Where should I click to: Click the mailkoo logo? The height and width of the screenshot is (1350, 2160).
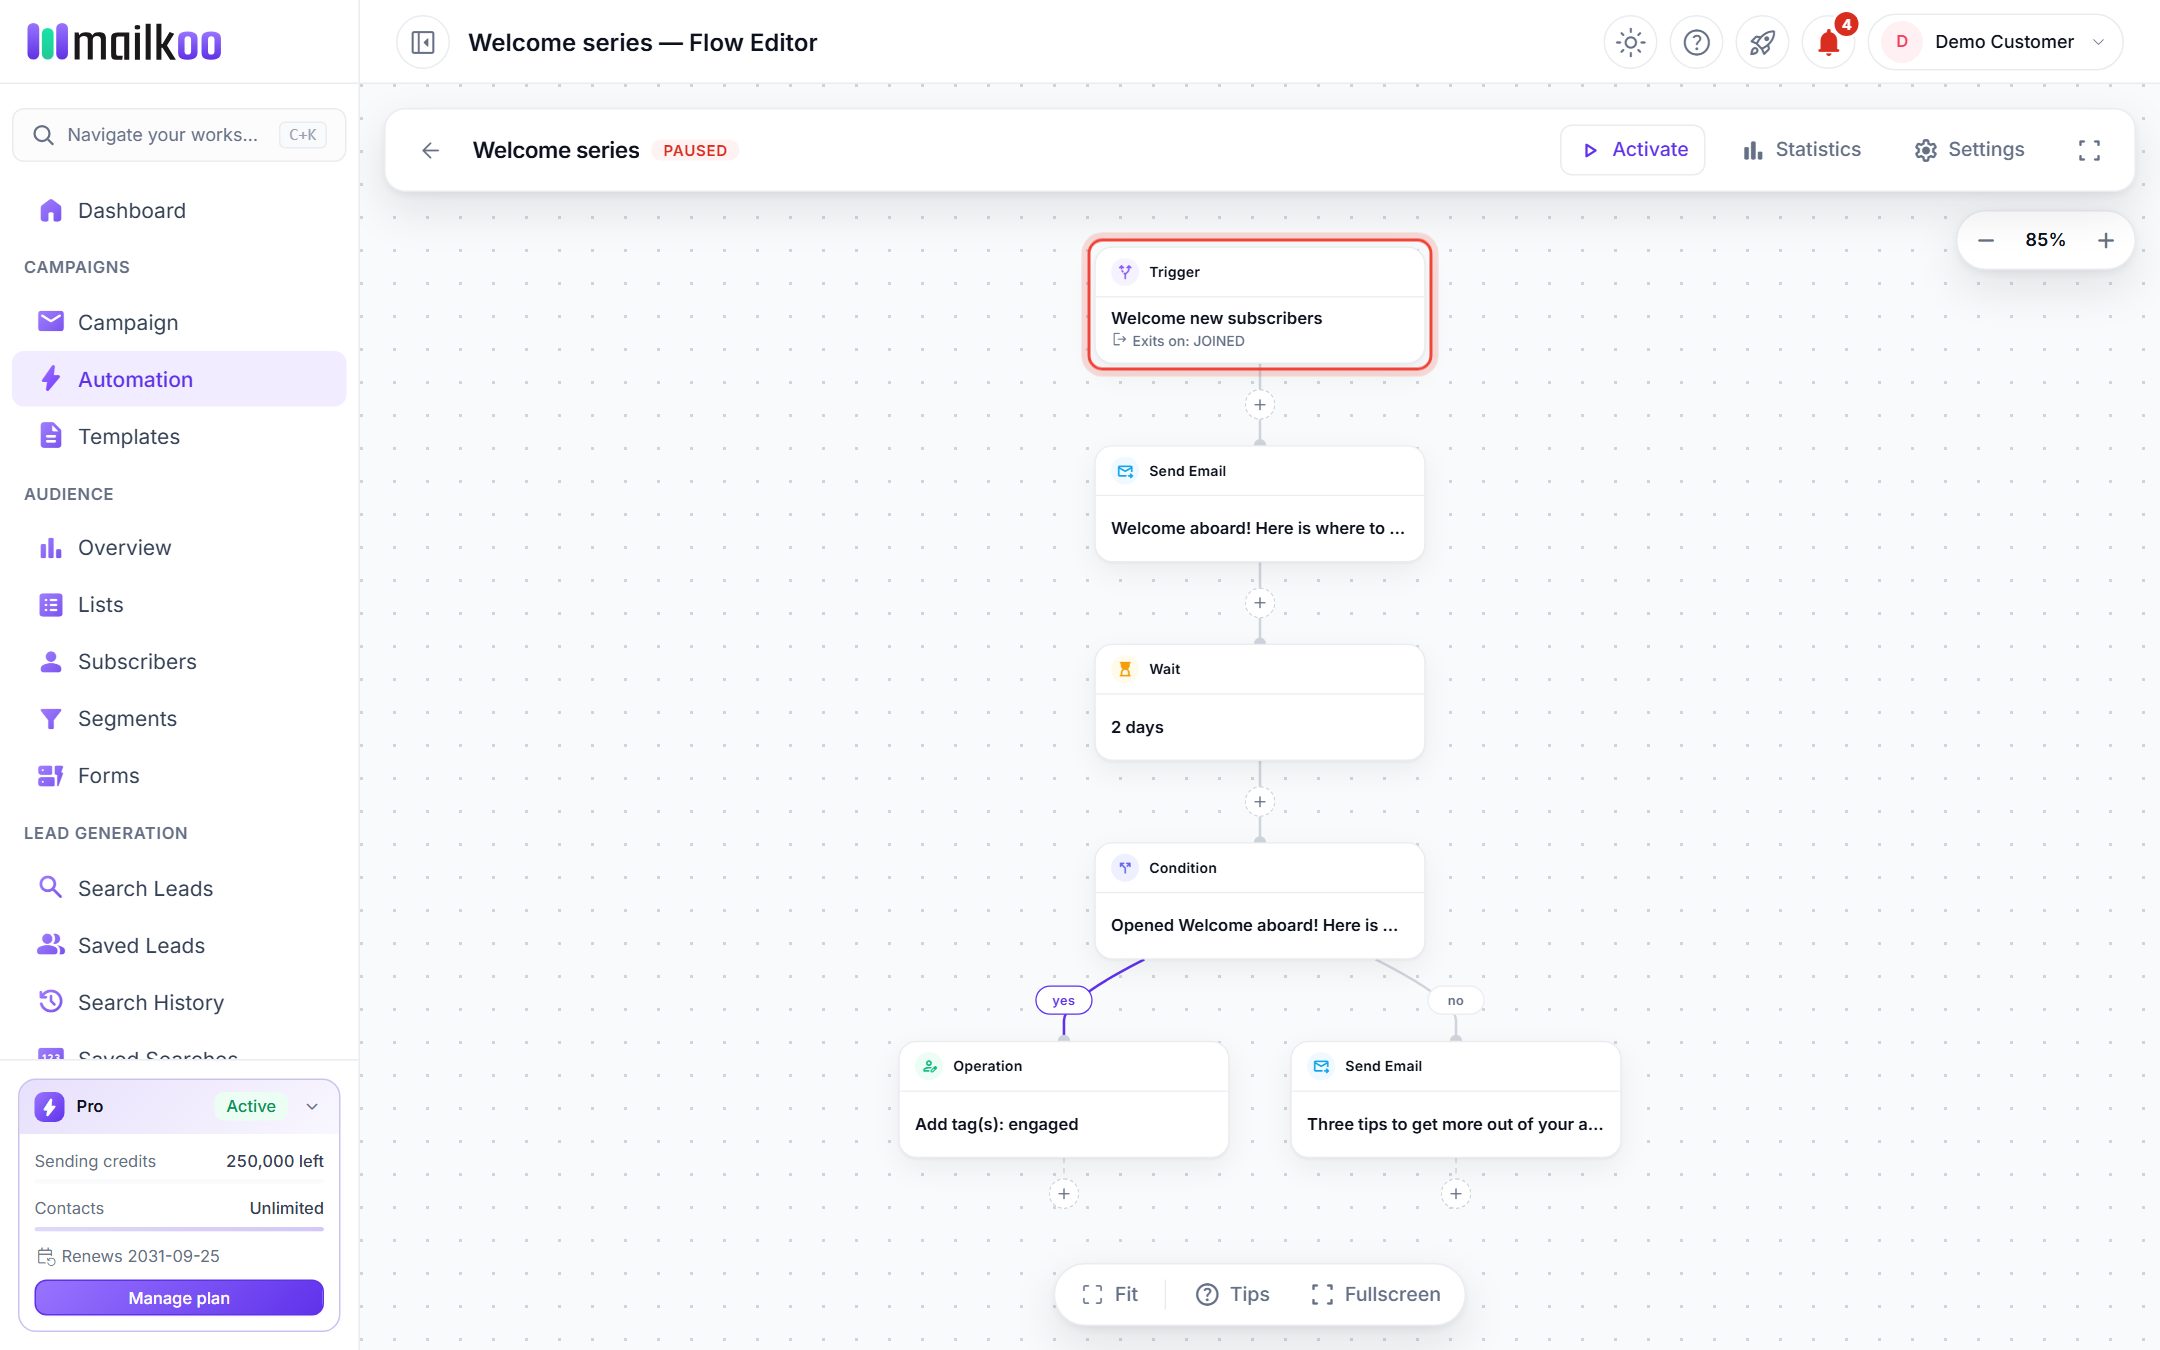point(124,42)
